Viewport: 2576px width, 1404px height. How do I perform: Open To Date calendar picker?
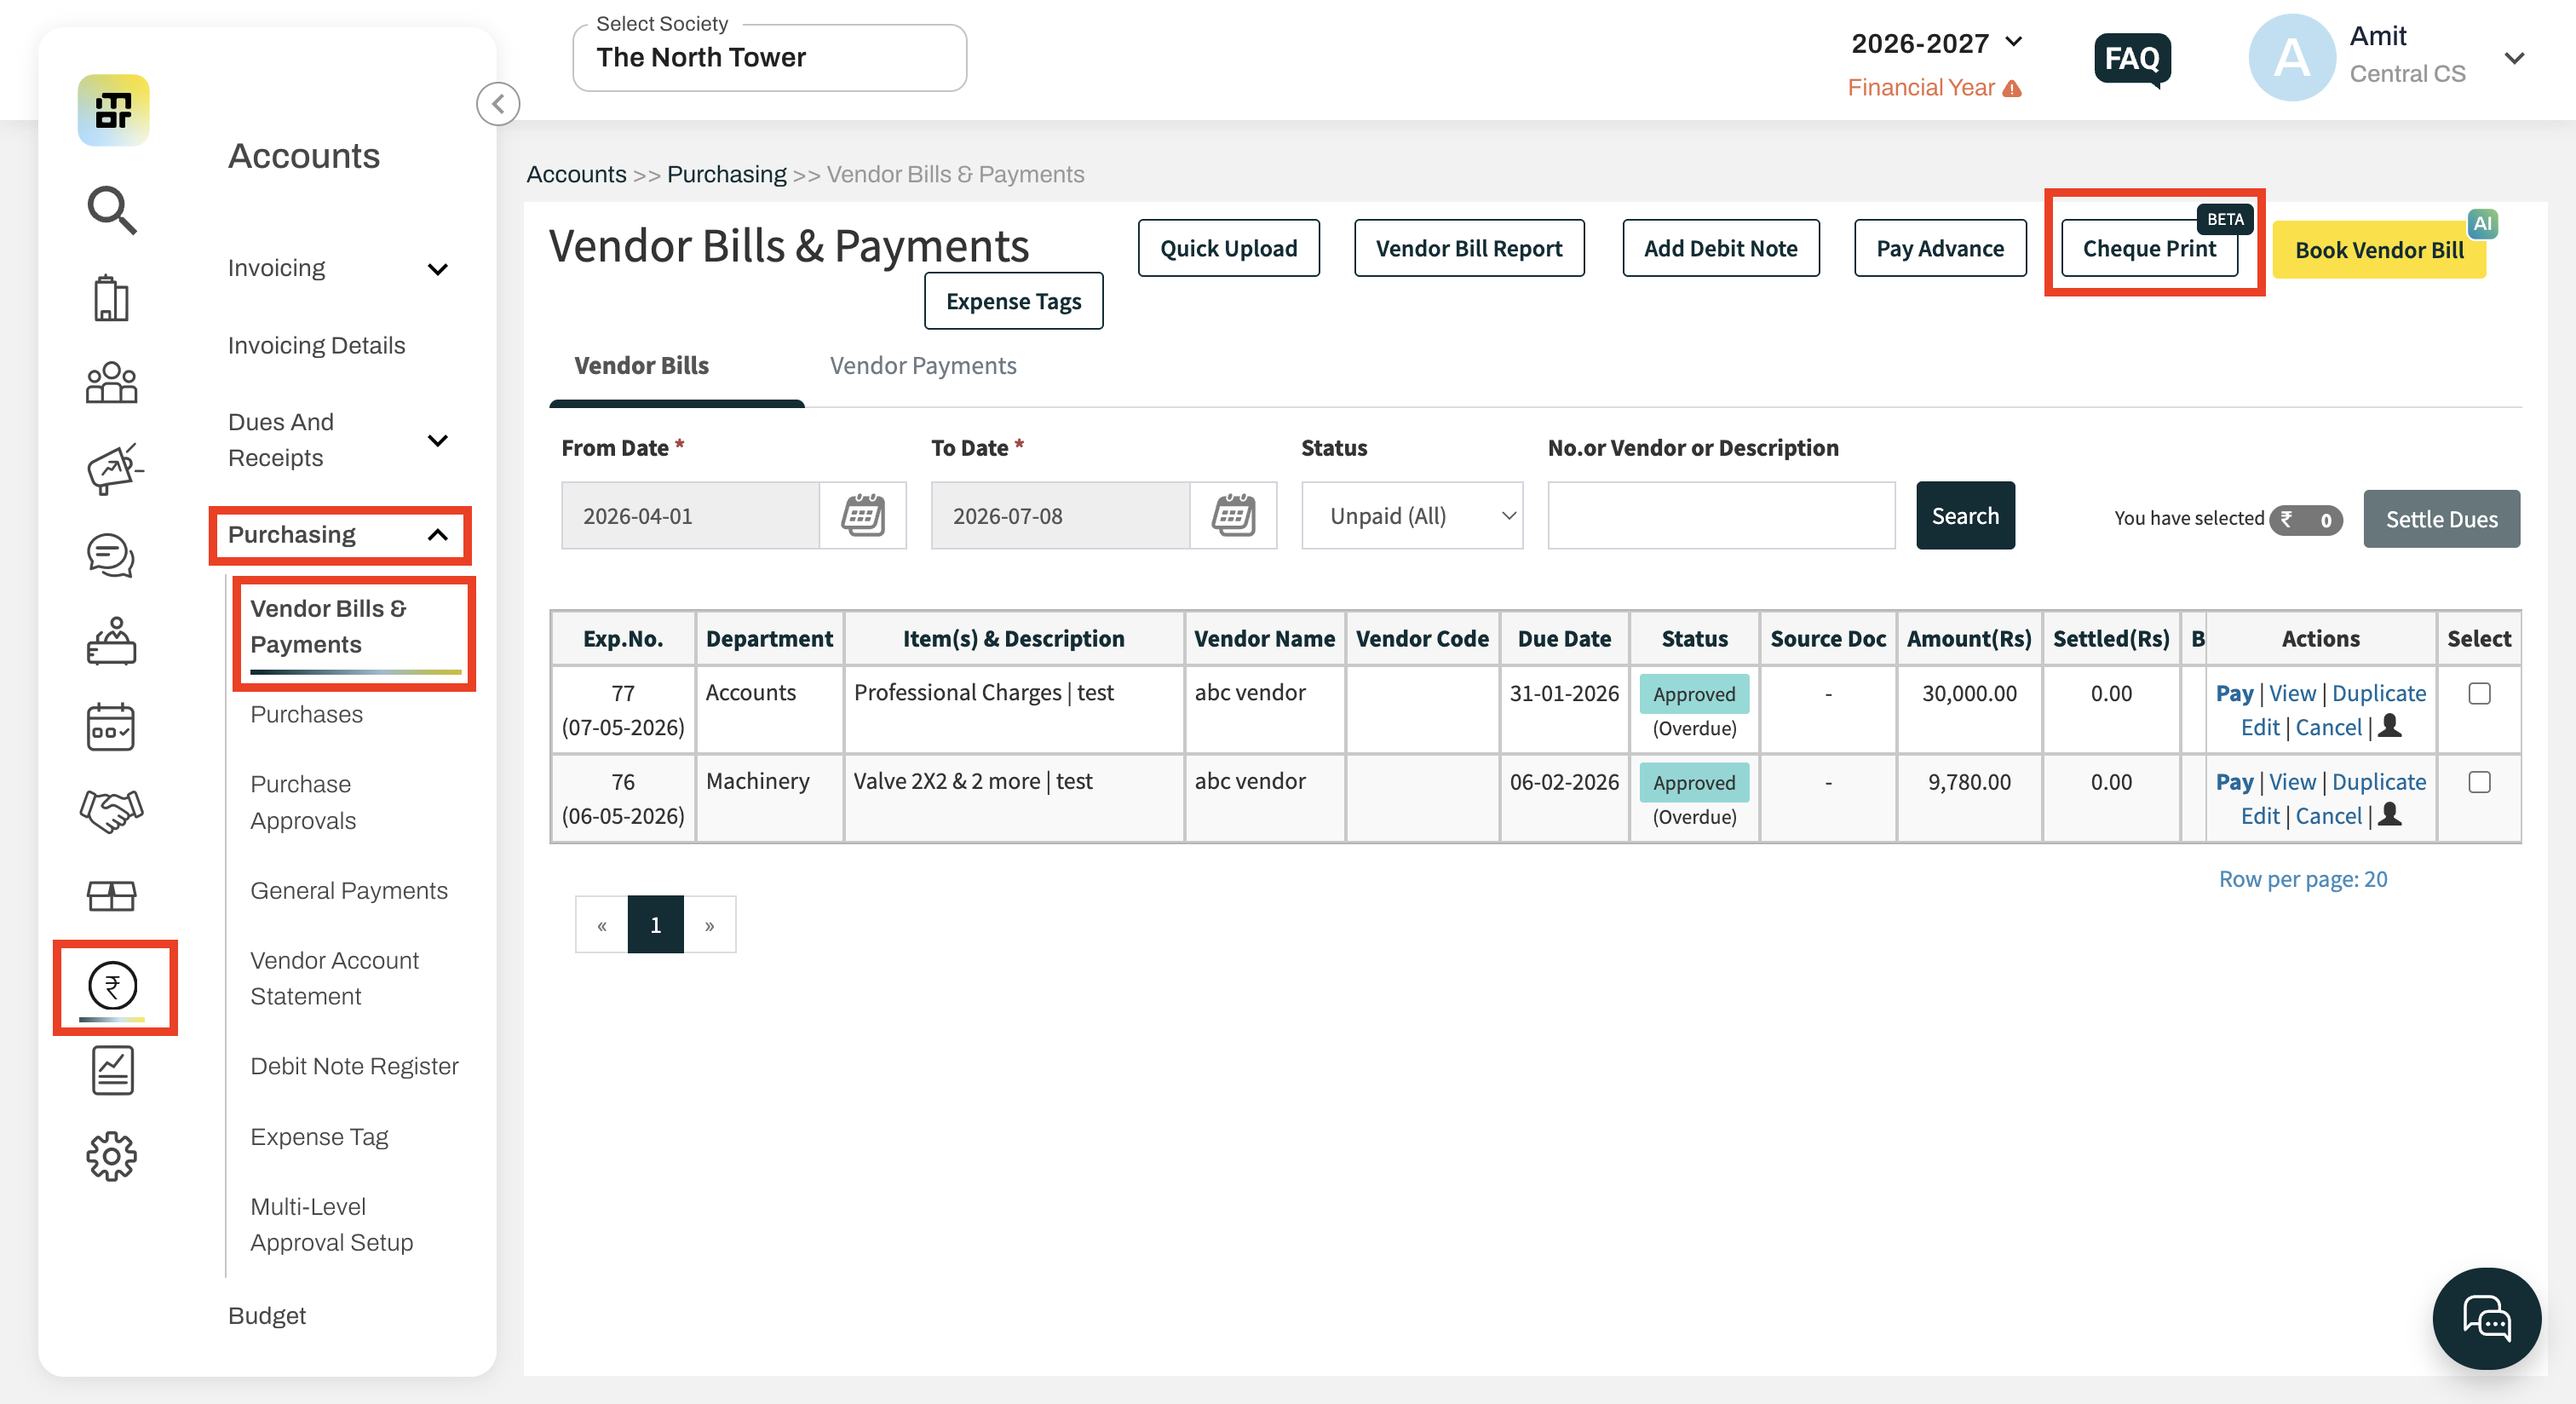[1233, 516]
